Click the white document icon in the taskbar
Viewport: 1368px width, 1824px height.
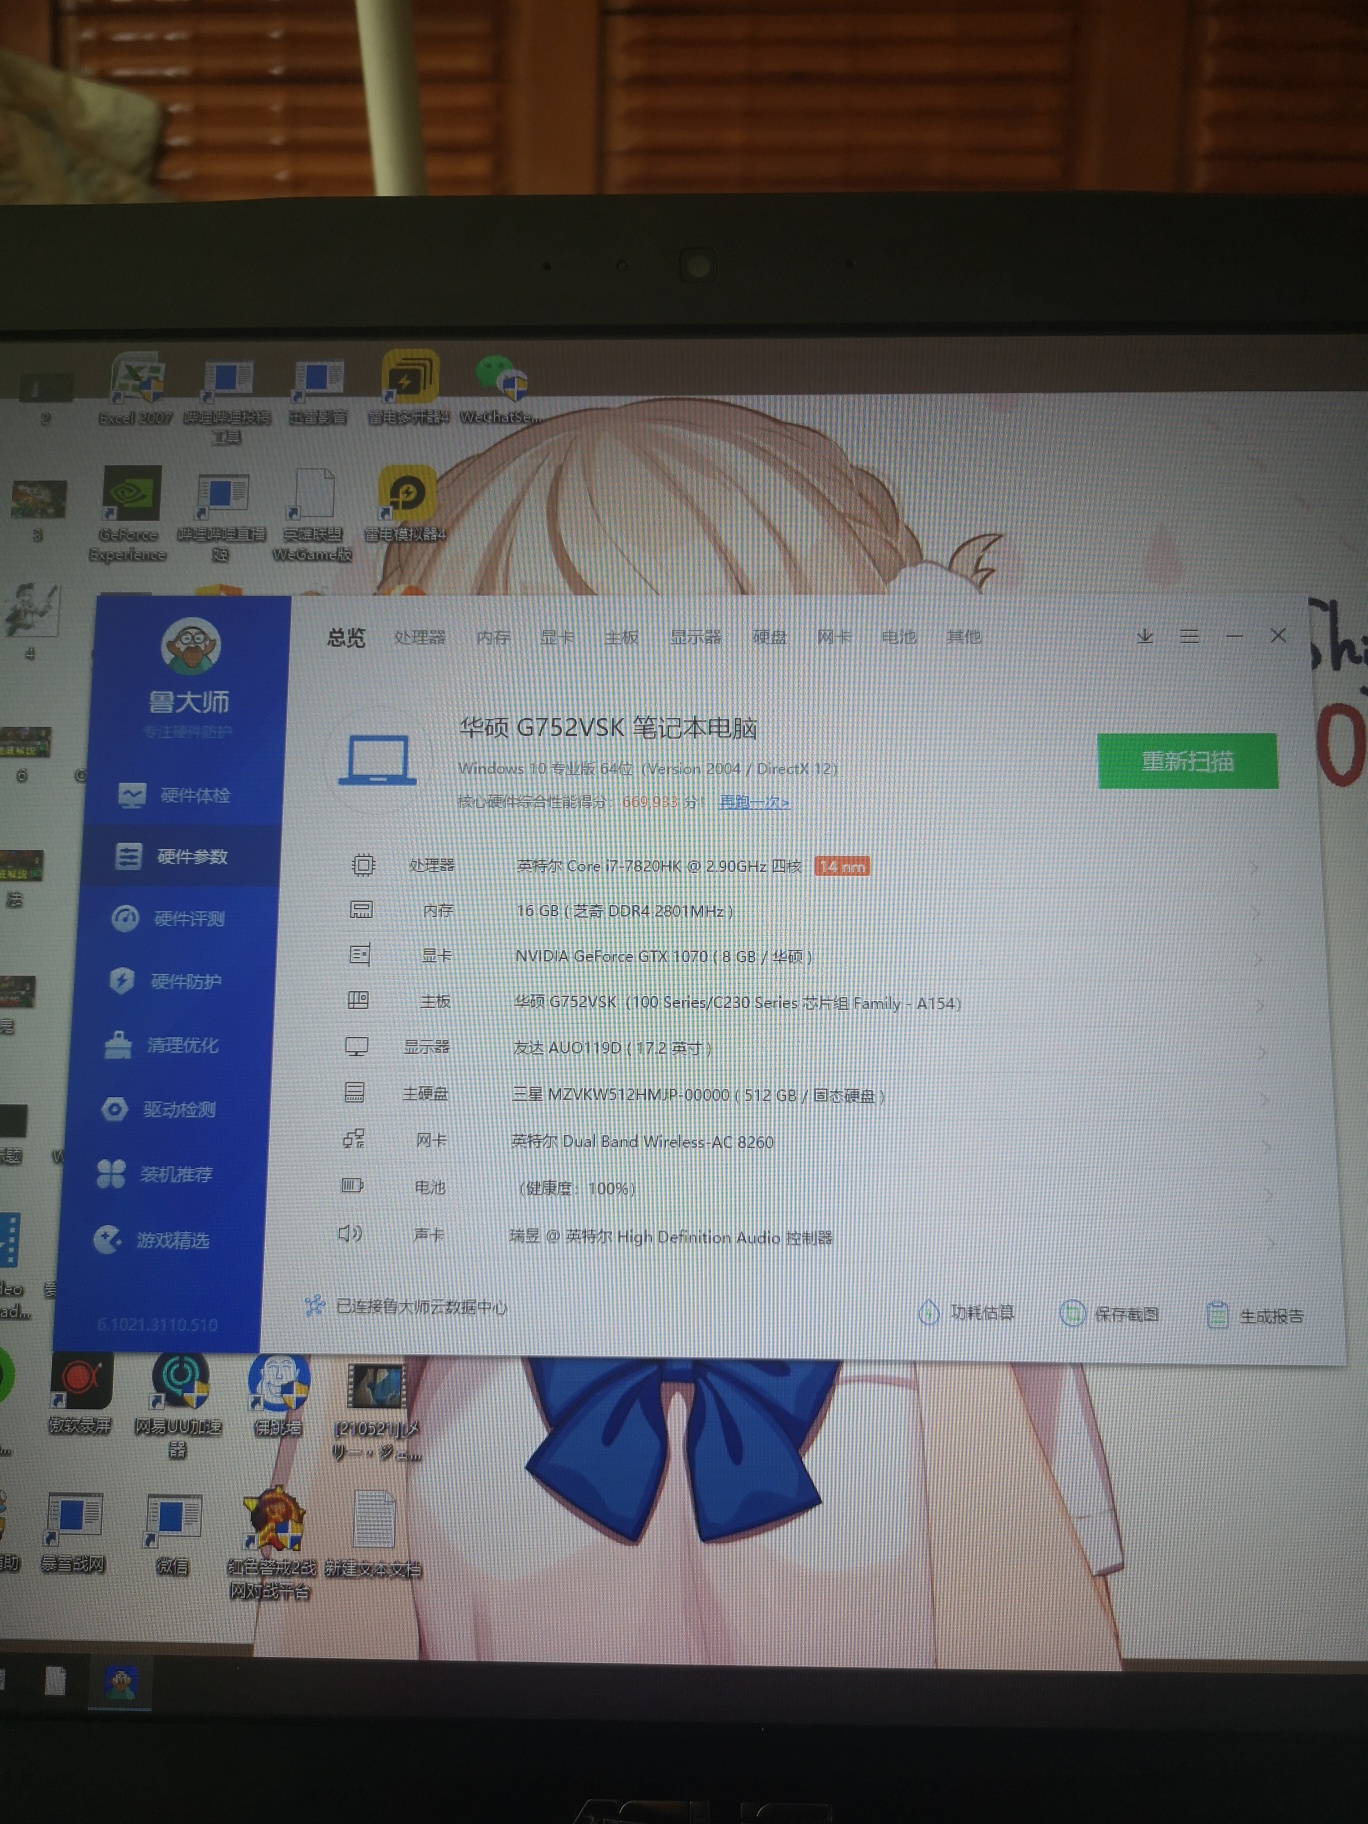coord(56,1681)
